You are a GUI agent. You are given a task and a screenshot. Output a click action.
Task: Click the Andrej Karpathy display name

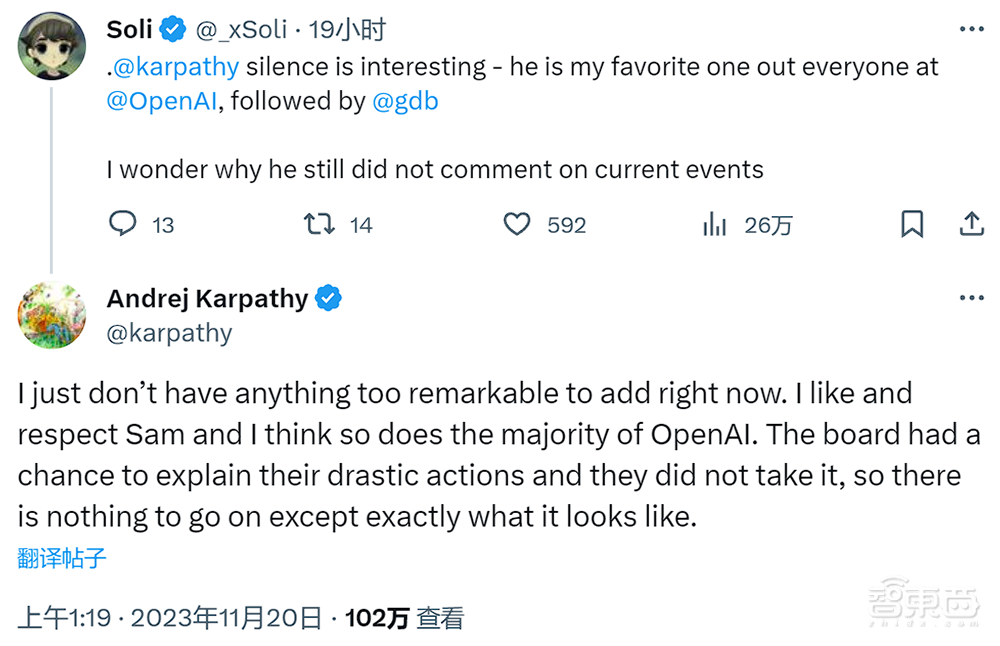(207, 298)
